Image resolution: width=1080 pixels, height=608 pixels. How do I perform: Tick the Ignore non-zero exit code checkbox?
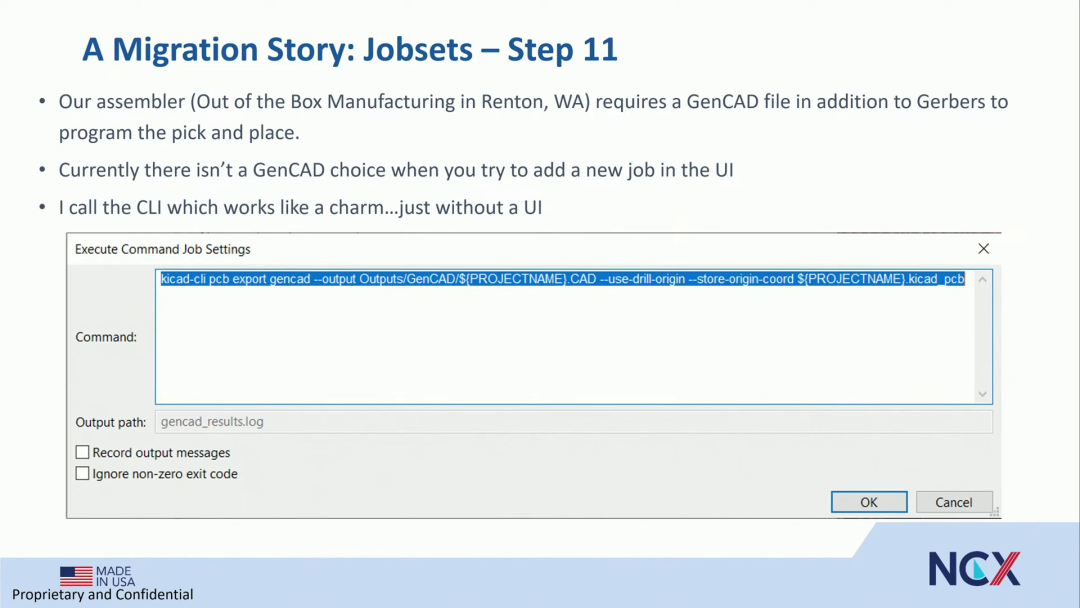82,474
